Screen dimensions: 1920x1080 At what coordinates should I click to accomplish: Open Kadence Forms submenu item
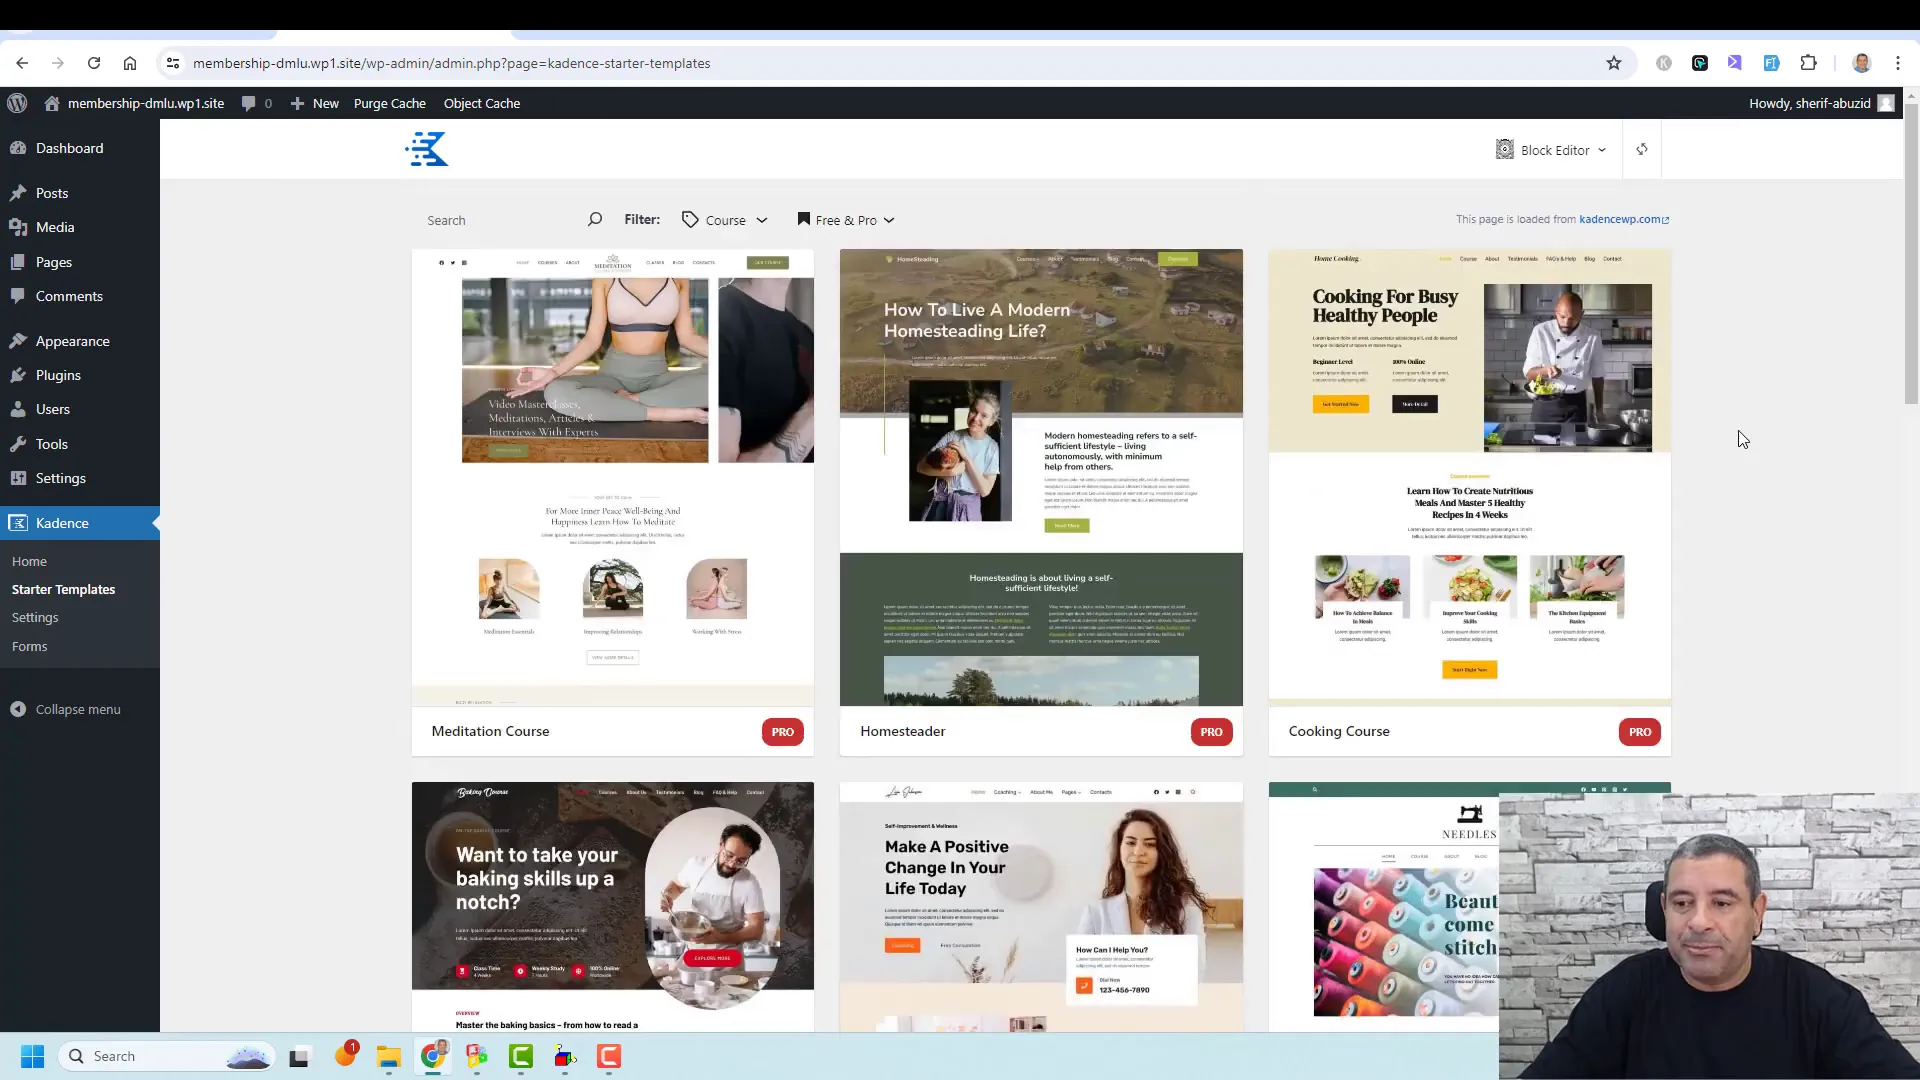click(x=29, y=646)
